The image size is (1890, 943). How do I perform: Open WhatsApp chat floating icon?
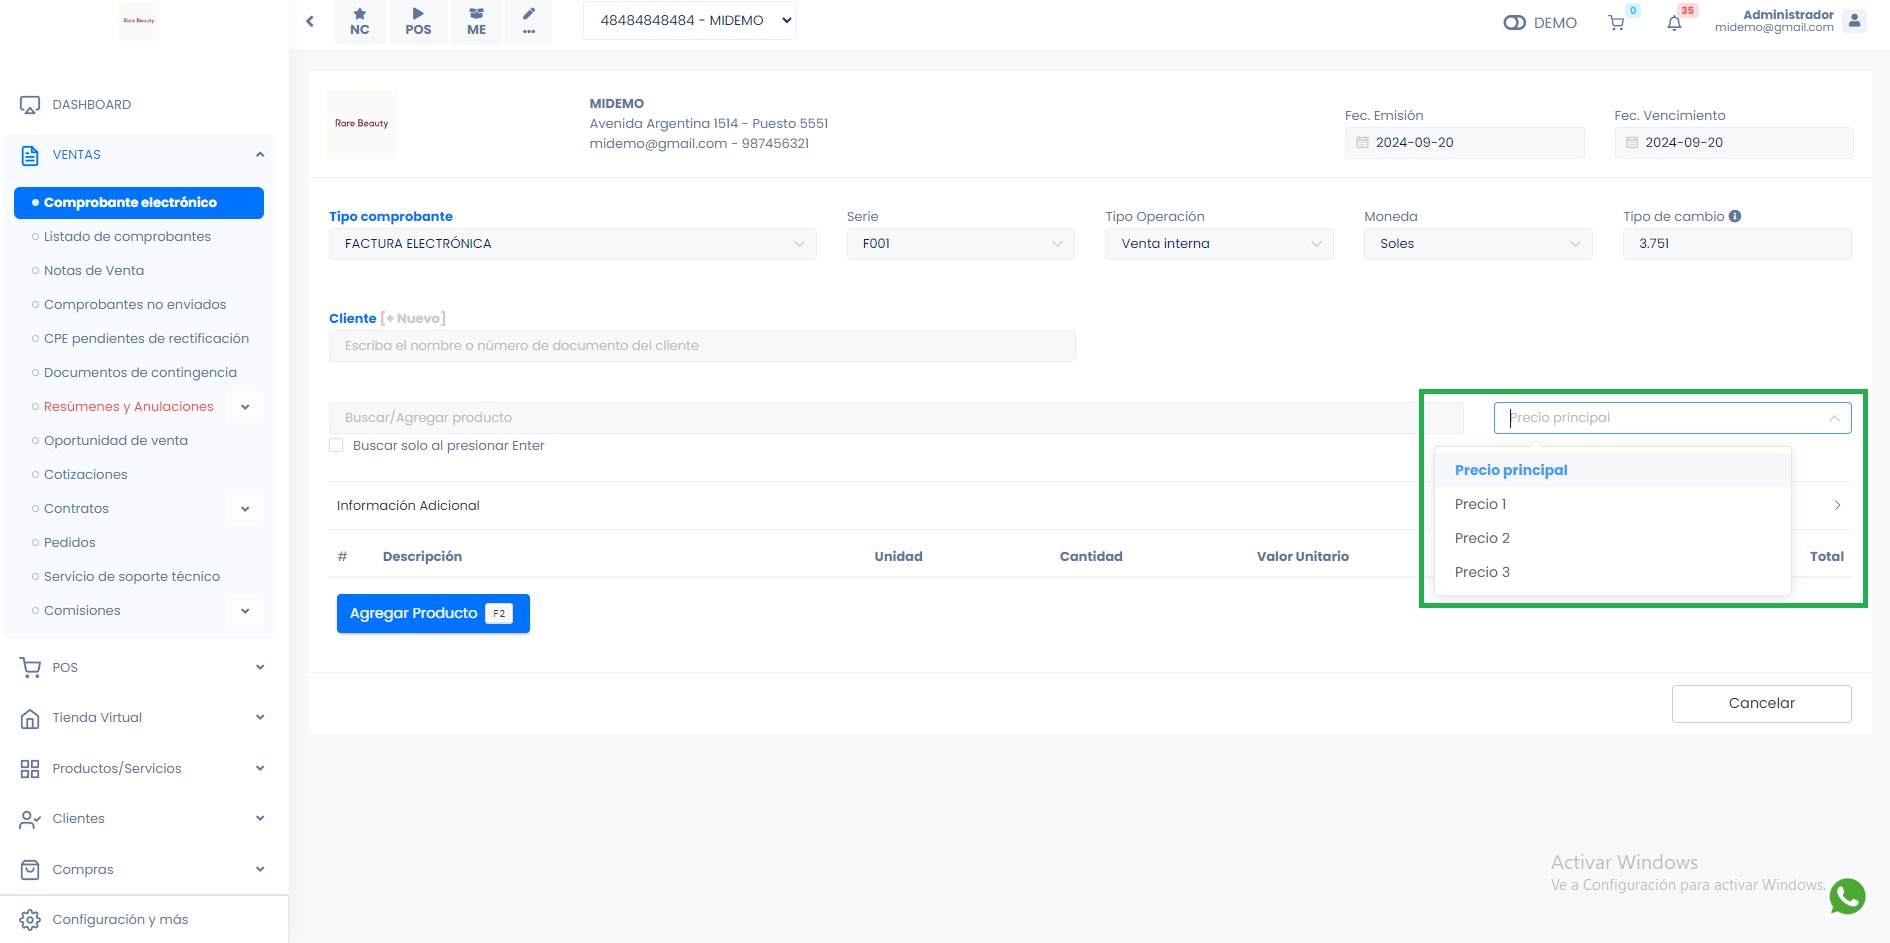tap(1847, 896)
